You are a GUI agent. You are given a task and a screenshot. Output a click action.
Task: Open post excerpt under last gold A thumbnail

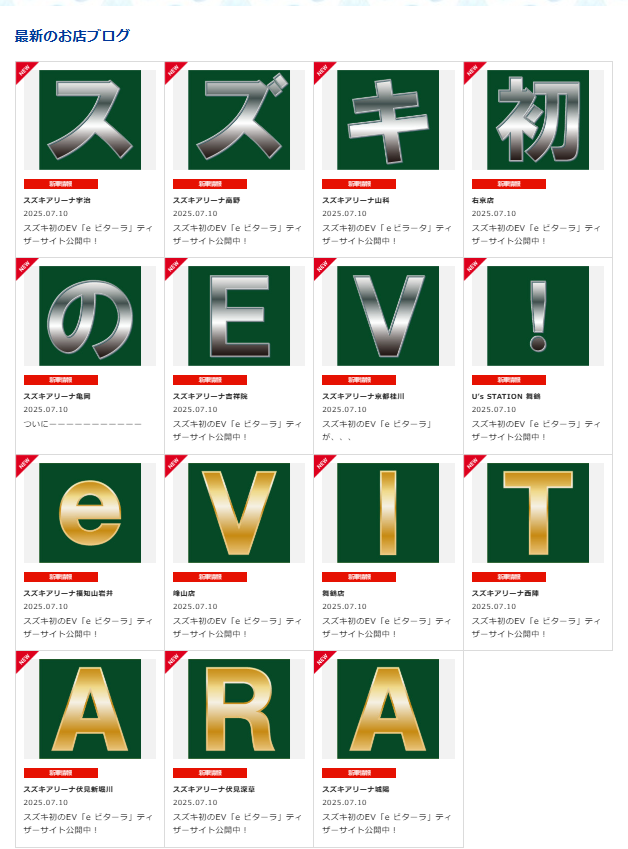tap(387, 823)
